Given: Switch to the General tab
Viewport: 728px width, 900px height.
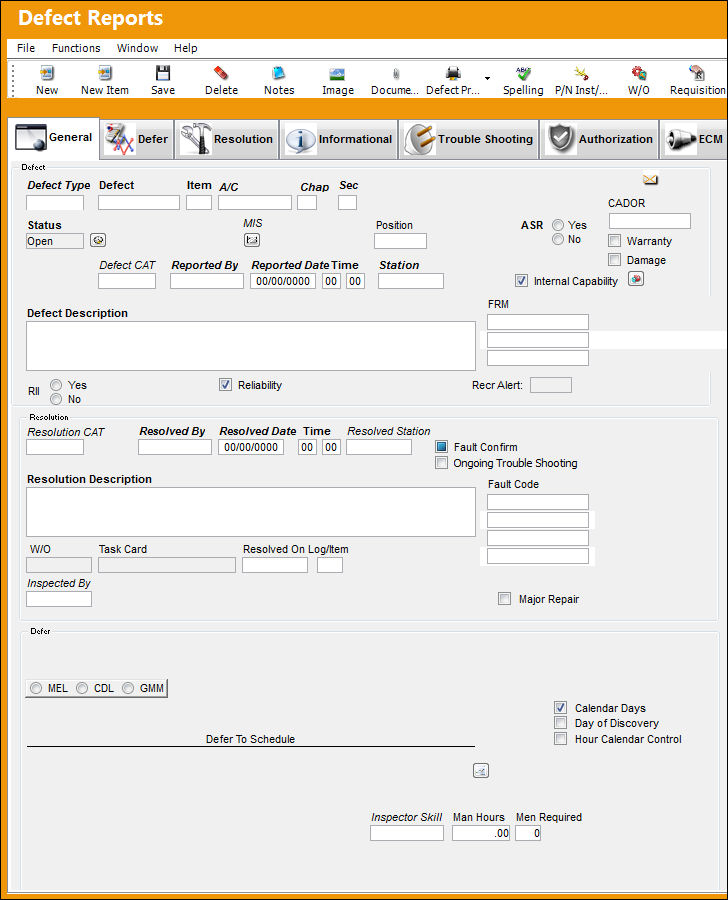Looking at the screenshot, I should click(x=54, y=138).
